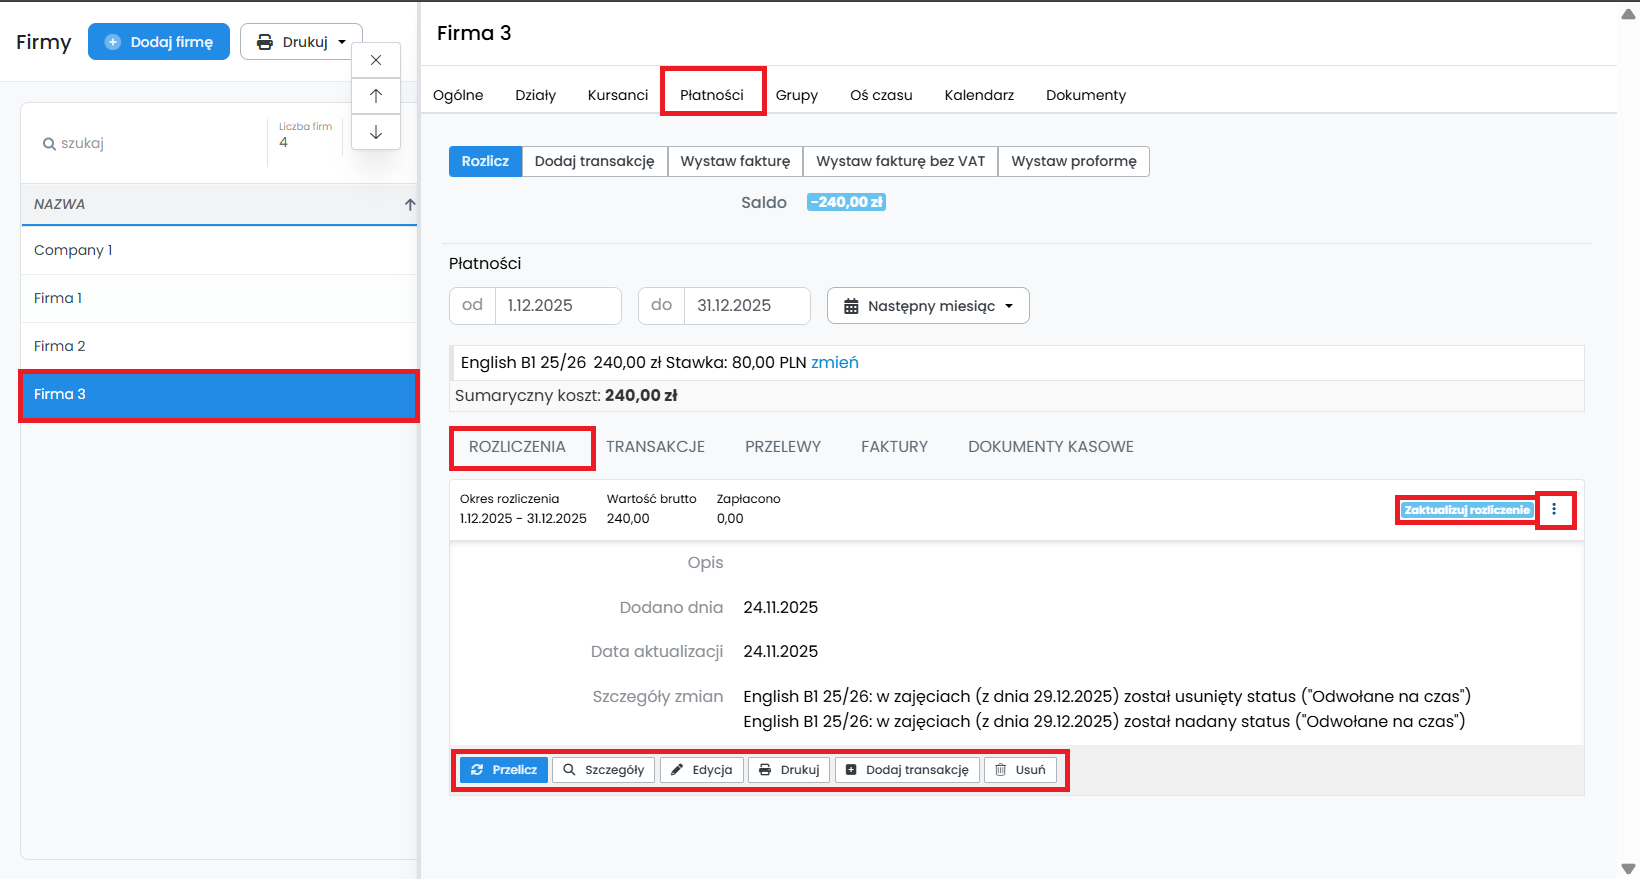This screenshot has height=879, width=1640.
Task: Toggle sort by NAZWA column arrow
Action: [x=409, y=204]
